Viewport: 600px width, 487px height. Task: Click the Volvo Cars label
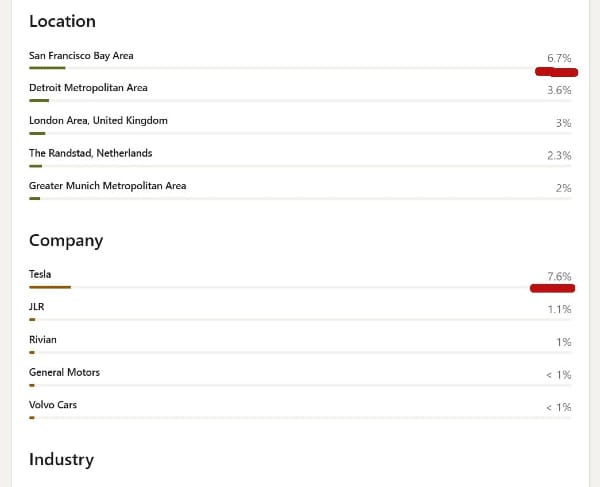click(x=53, y=405)
